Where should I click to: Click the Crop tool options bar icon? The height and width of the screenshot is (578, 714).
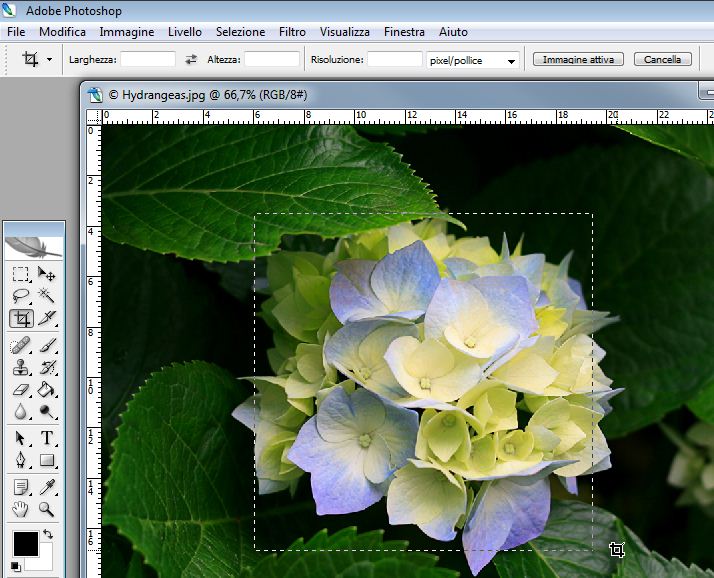tap(31, 59)
